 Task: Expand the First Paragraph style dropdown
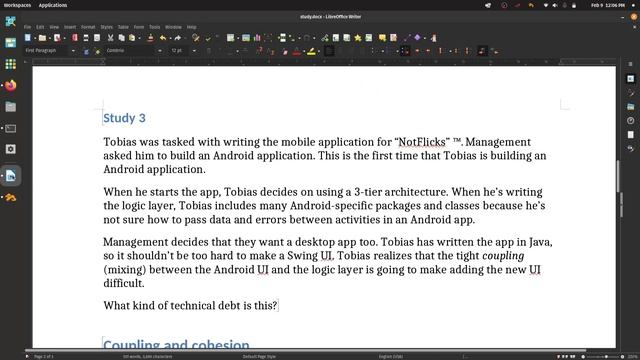[x=73, y=51]
